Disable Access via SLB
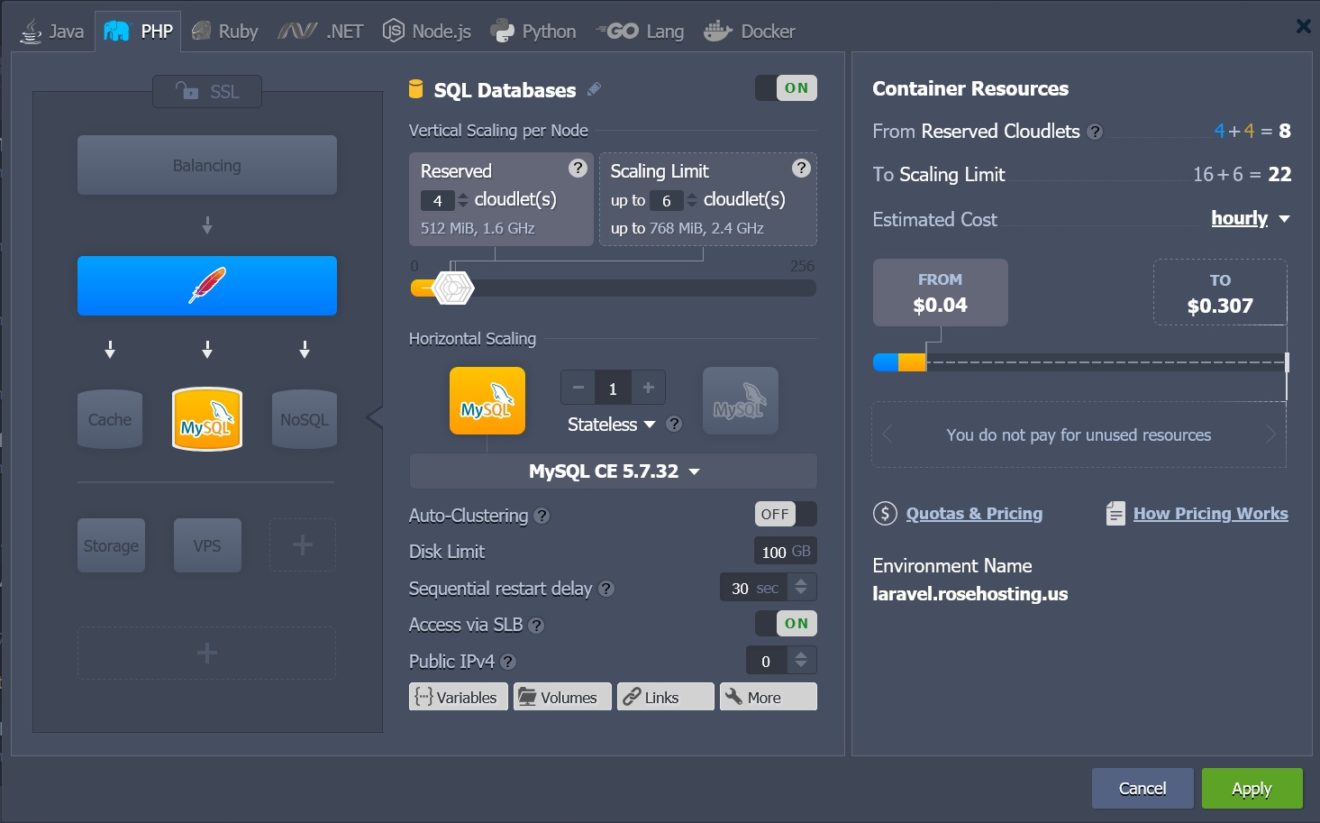Viewport: 1320px width, 823px height. pyautogui.click(x=786, y=623)
